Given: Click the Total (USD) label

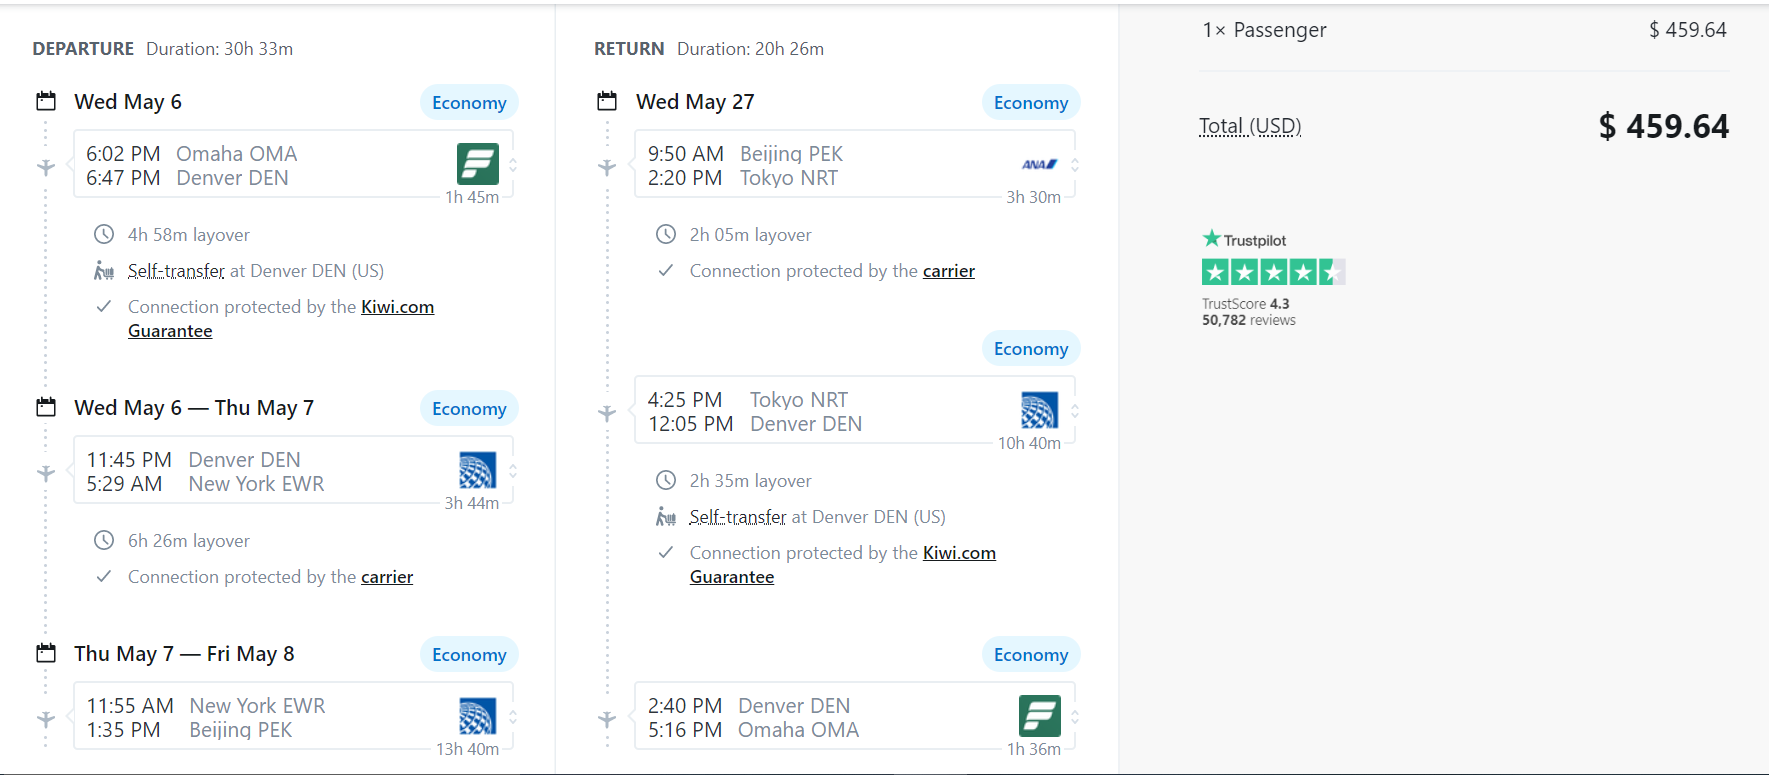Looking at the screenshot, I should (x=1250, y=126).
